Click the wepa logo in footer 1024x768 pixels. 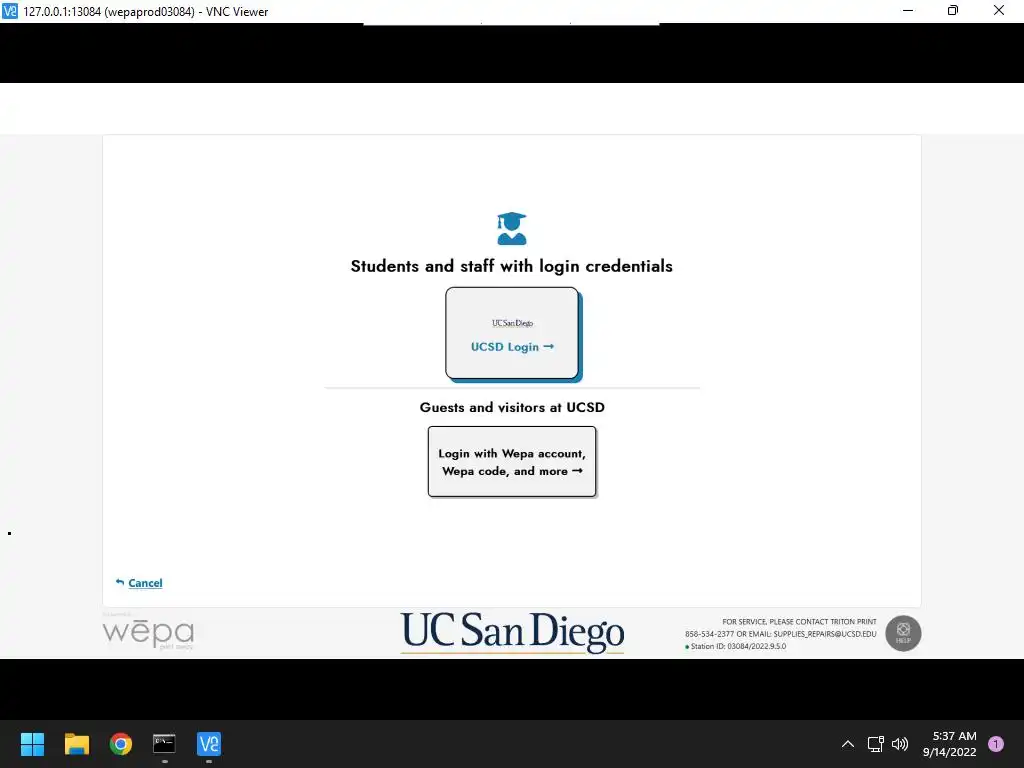click(148, 632)
